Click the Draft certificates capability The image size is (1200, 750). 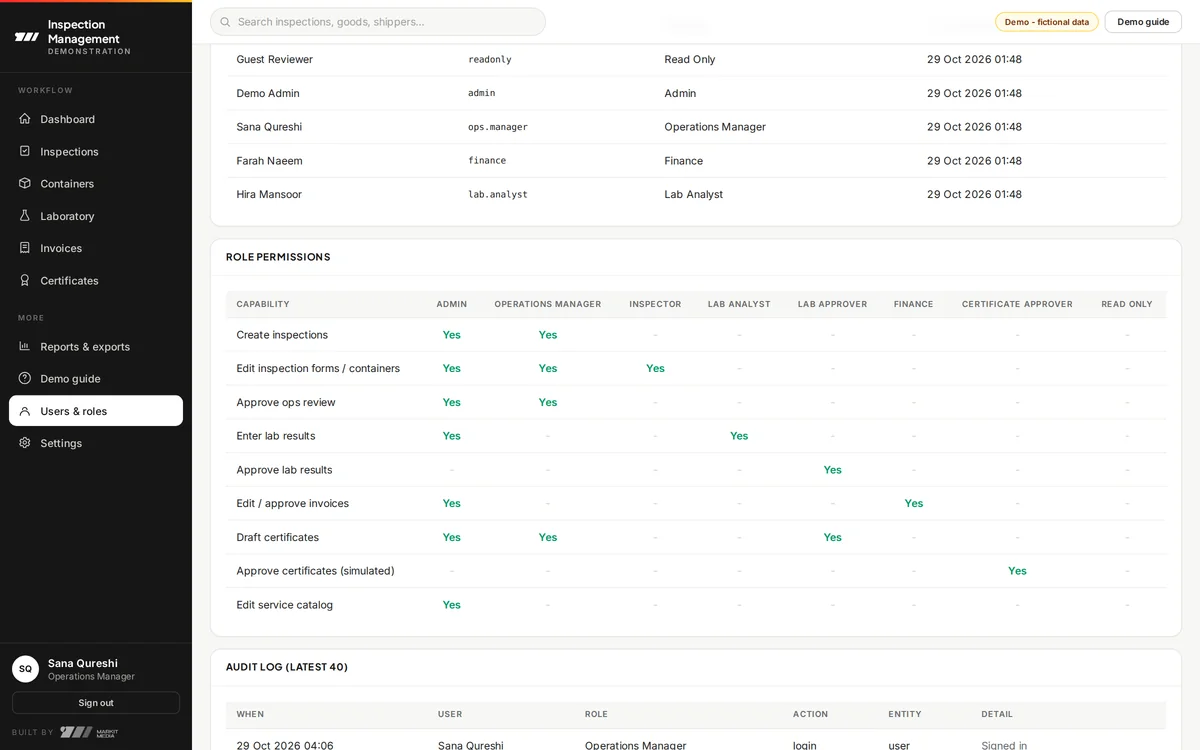(278, 537)
